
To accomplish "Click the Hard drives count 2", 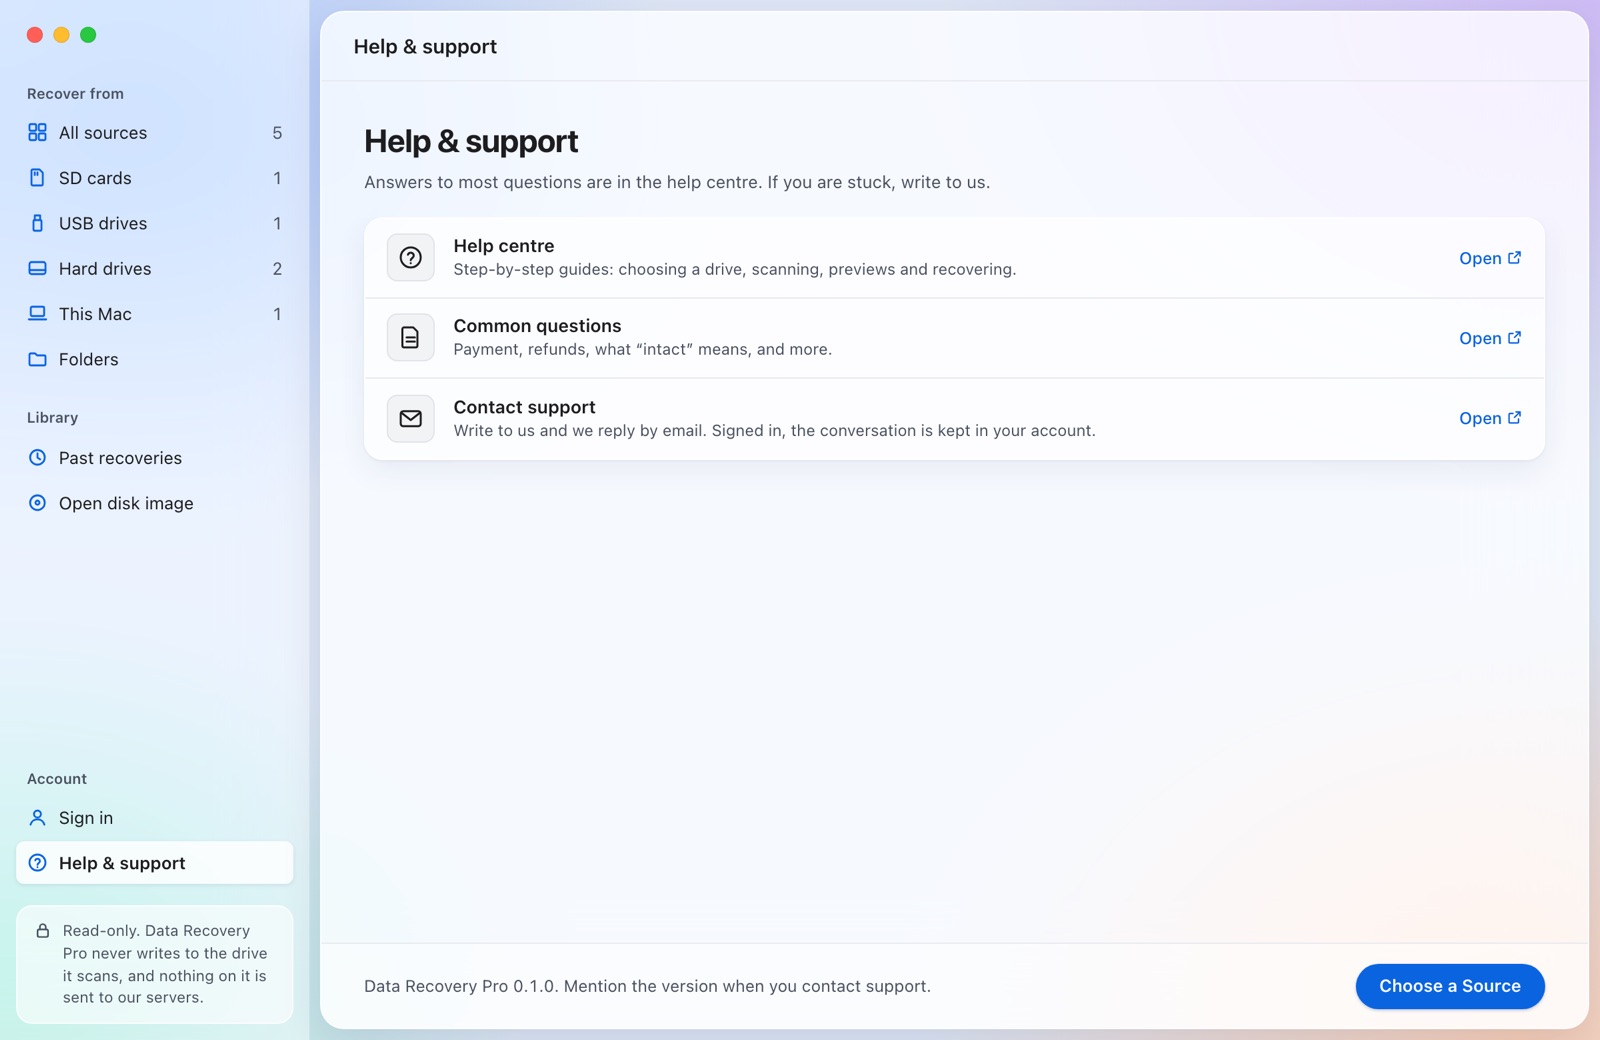I will (277, 269).
